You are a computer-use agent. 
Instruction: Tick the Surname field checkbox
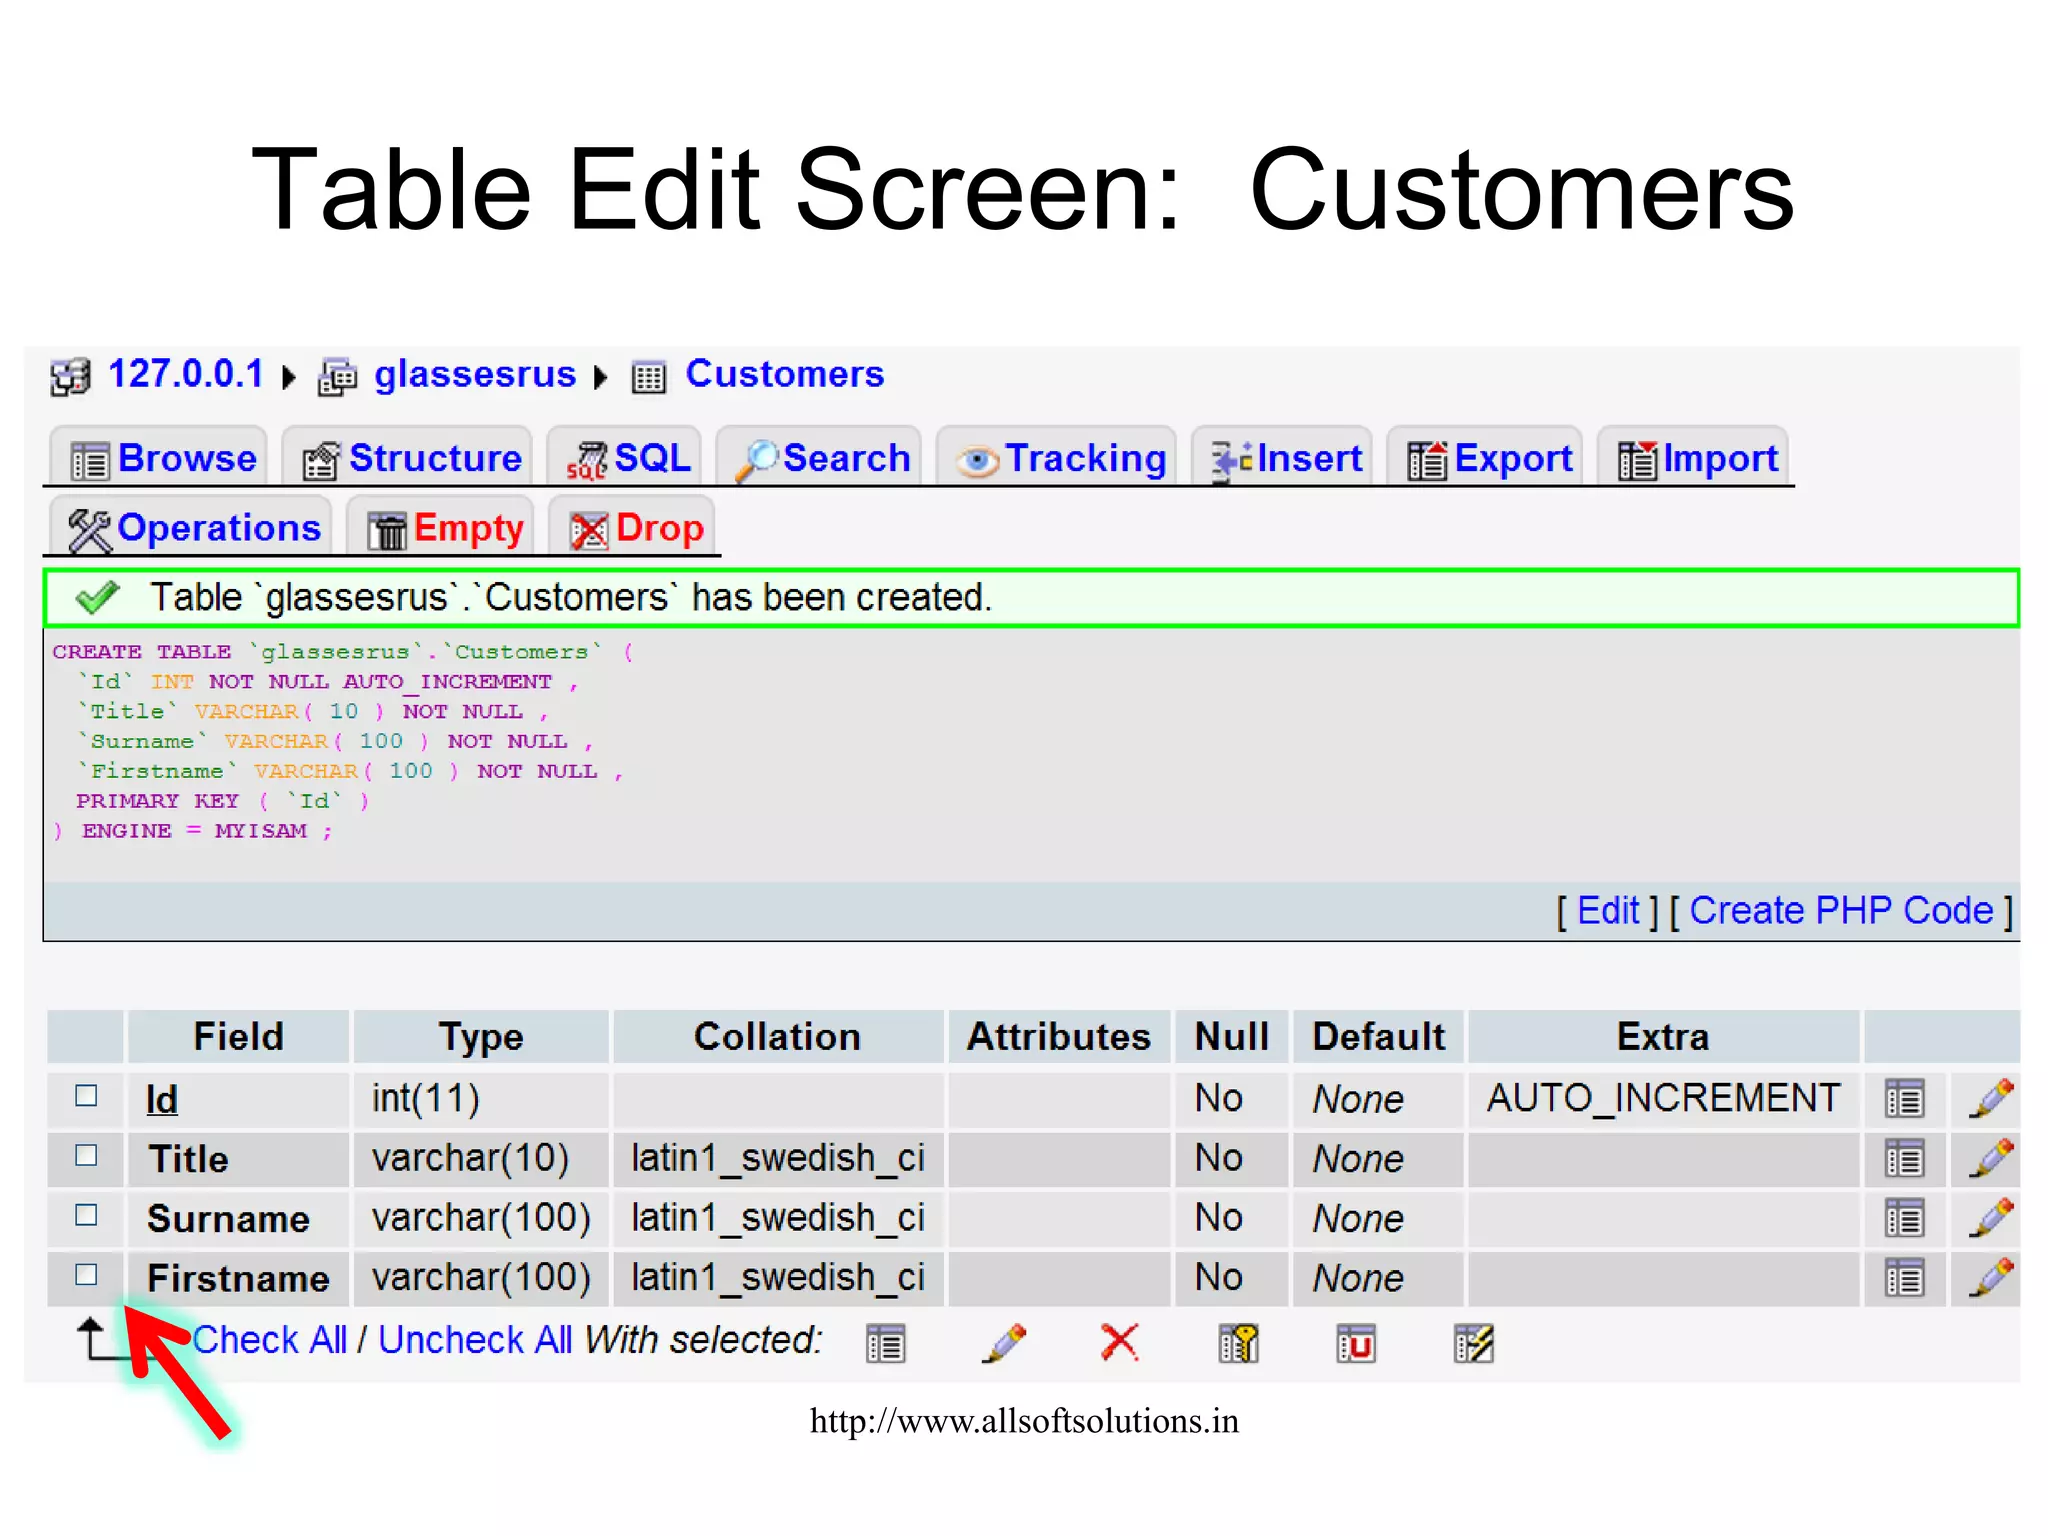point(86,1215)
